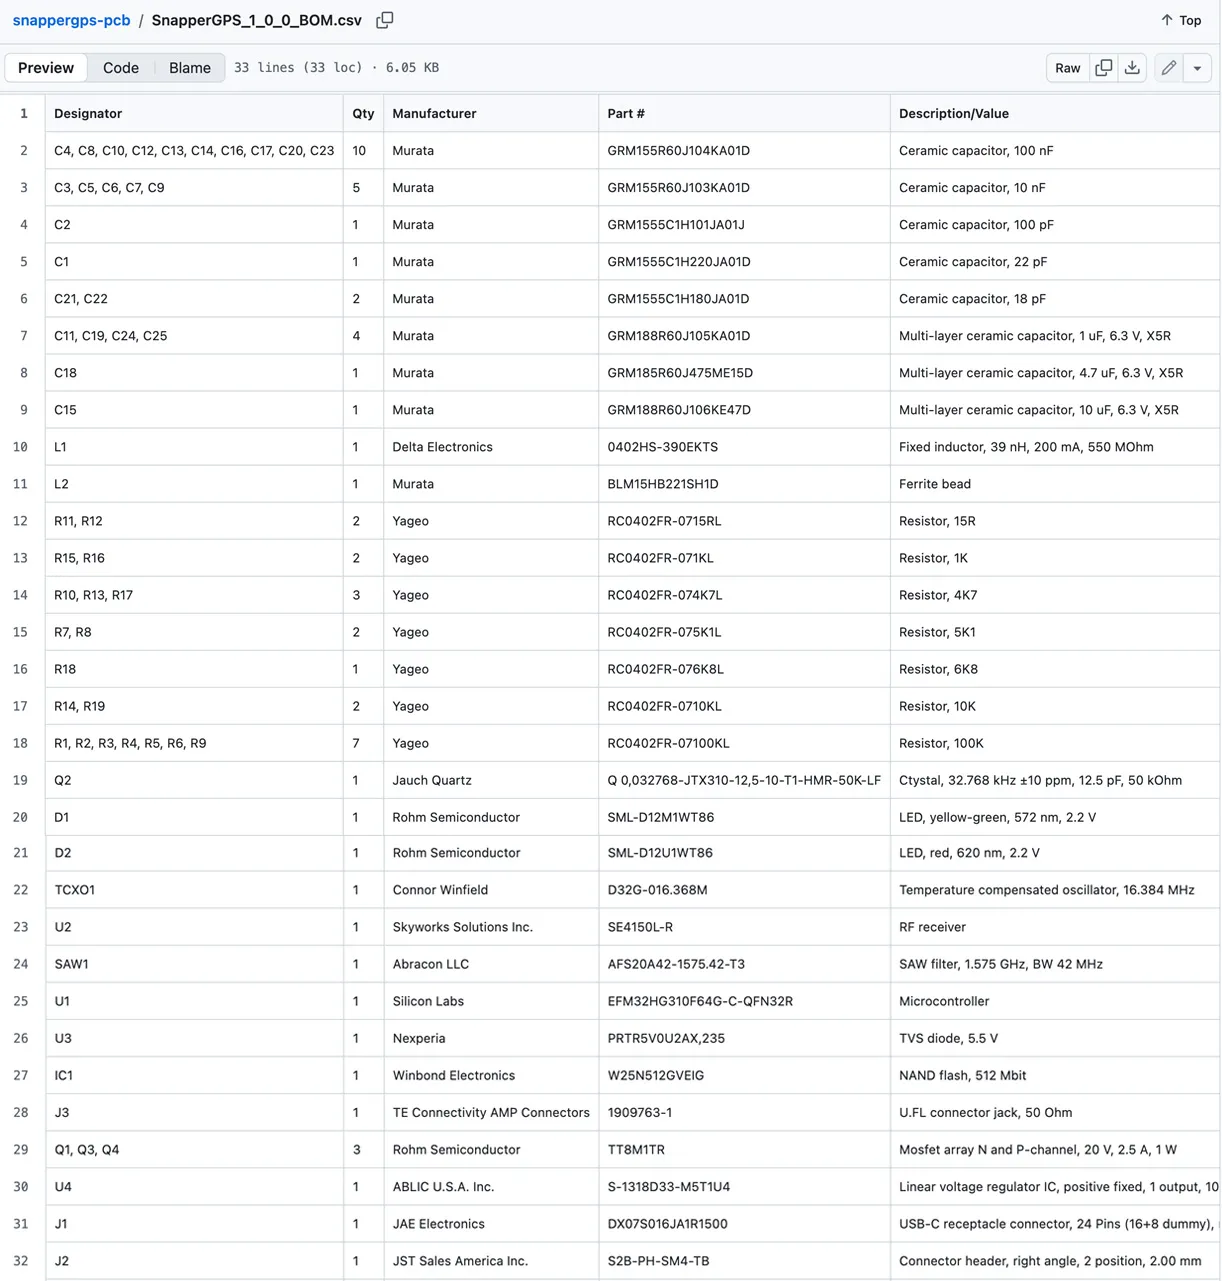Download the raw file icon
Screen dimensions: 1222x1281
(1132, 68)
